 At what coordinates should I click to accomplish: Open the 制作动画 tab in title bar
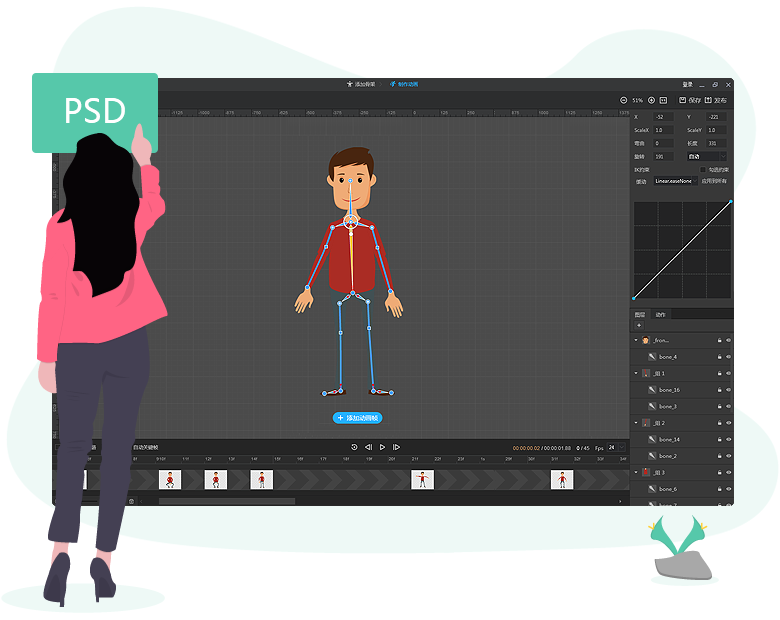point(404,84)
